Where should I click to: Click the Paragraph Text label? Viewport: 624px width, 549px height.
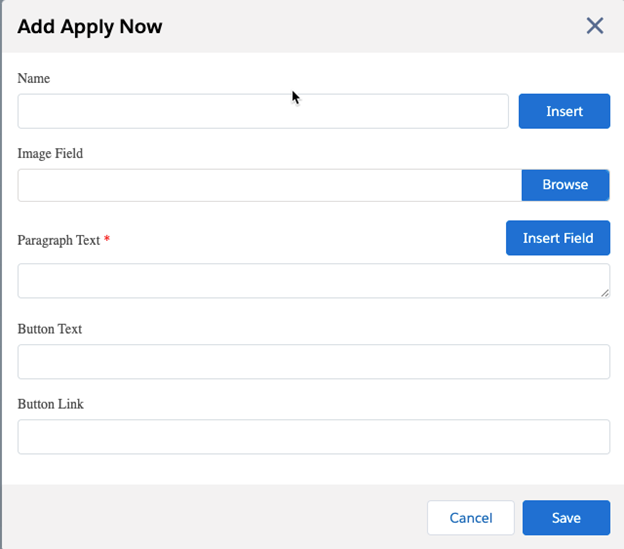click(x=59, y=240)
